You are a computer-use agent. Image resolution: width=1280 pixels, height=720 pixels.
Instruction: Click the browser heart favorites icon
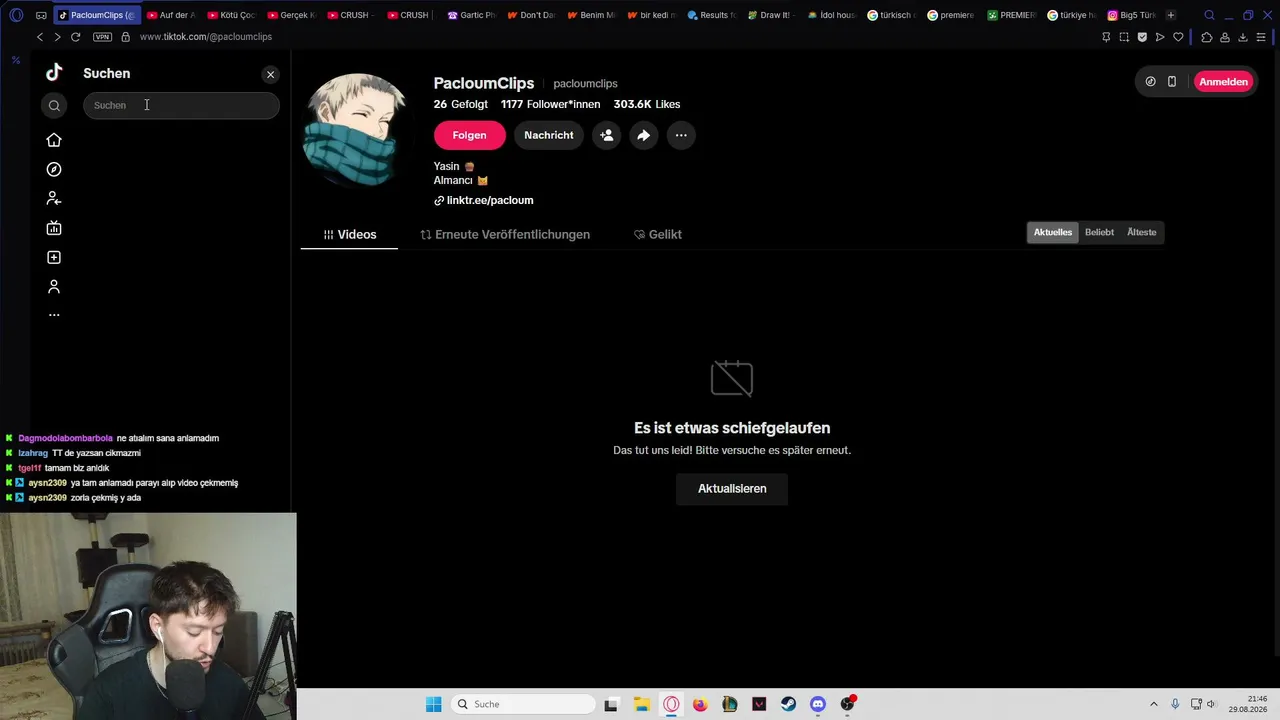tap(1178, 37)
